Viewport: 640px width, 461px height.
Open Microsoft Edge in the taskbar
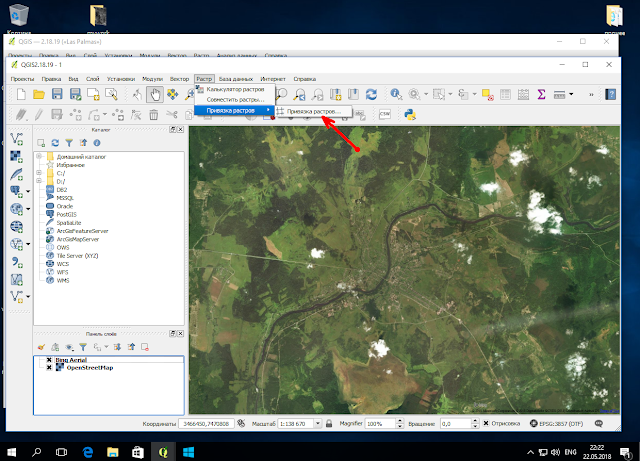pyautogui.click(x=88, y=452)
